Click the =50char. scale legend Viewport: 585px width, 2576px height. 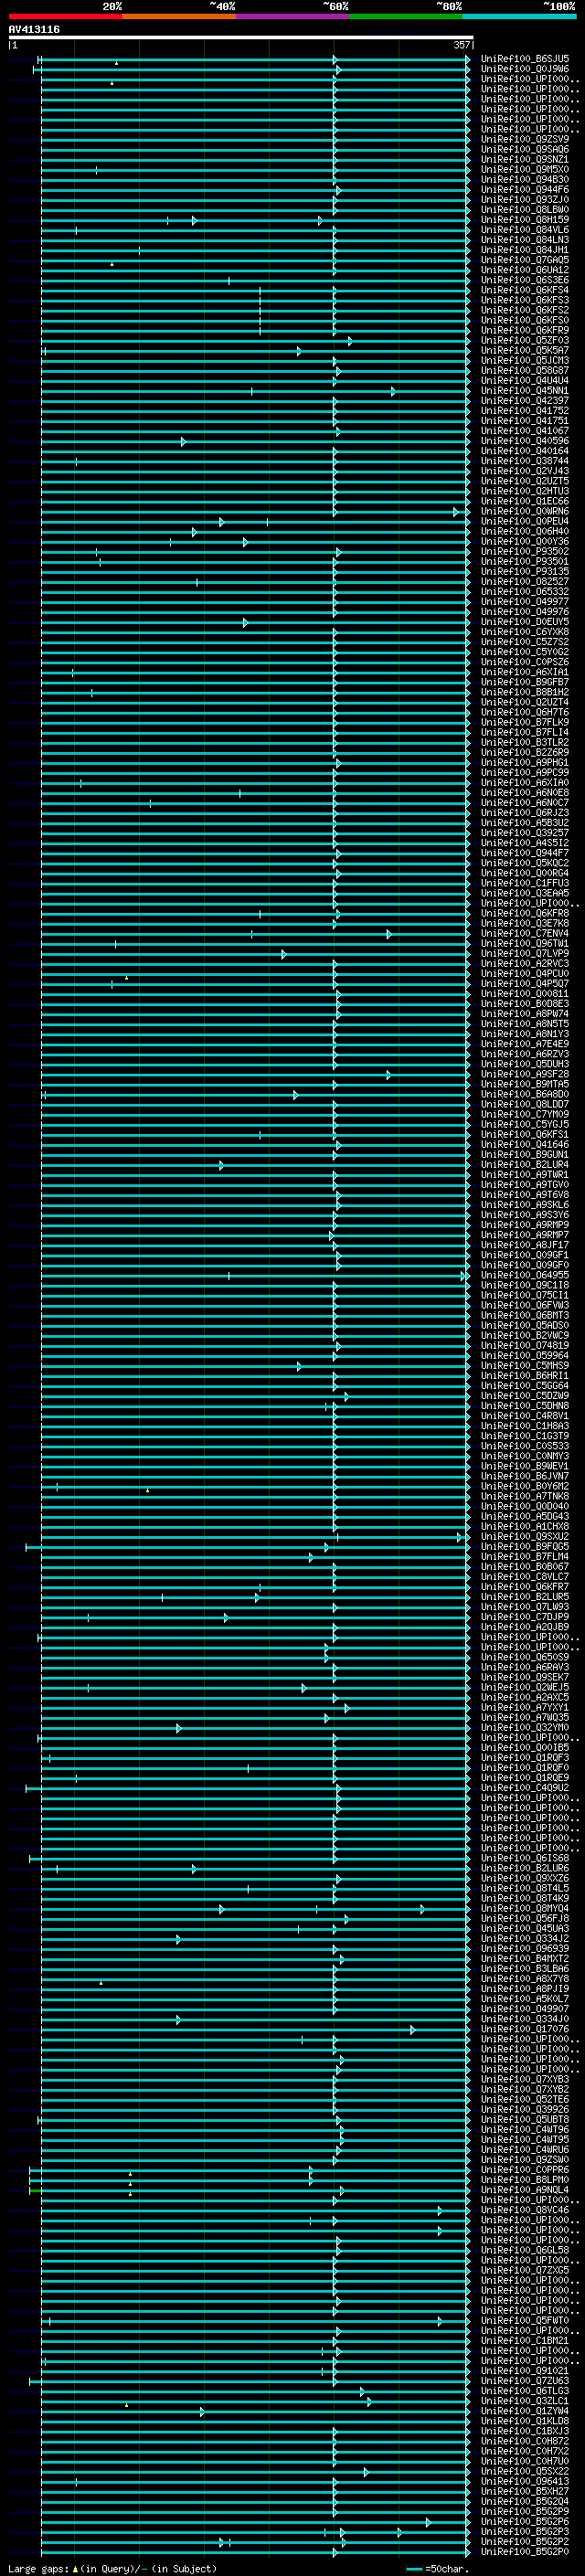click(x=437, y=2568)
